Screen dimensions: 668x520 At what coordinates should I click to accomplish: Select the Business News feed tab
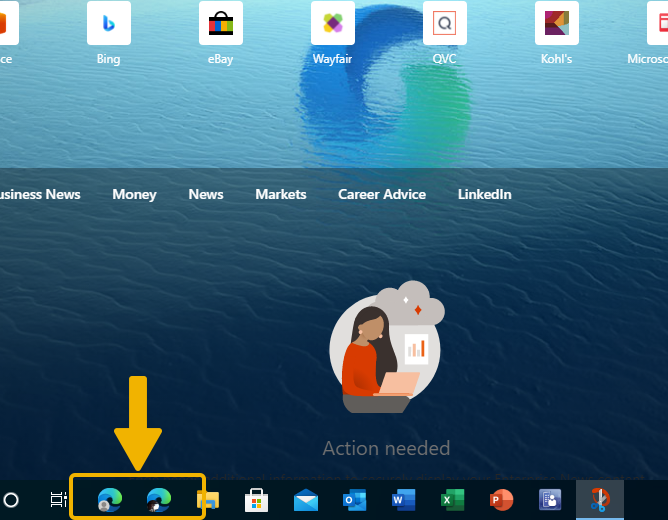coord(40,194)
